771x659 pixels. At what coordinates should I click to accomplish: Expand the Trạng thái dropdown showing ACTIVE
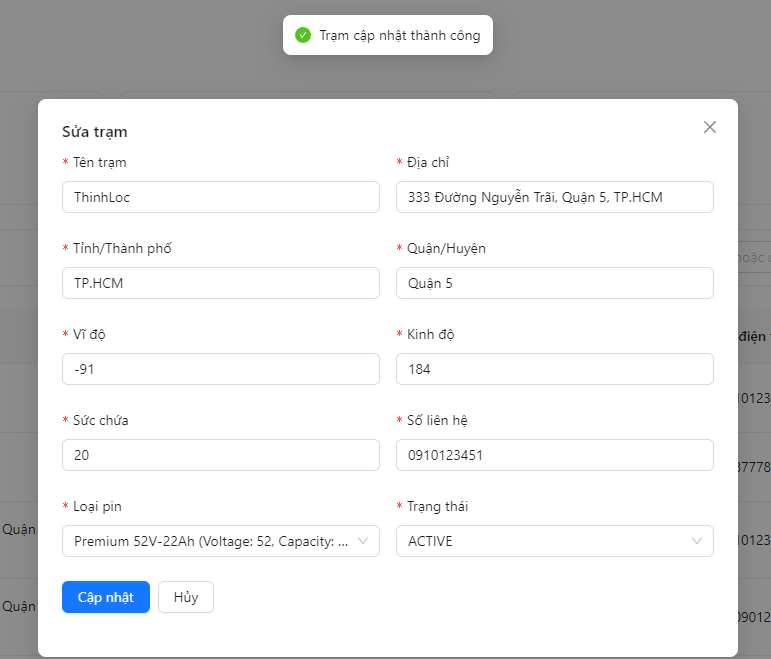pos(554,541)
